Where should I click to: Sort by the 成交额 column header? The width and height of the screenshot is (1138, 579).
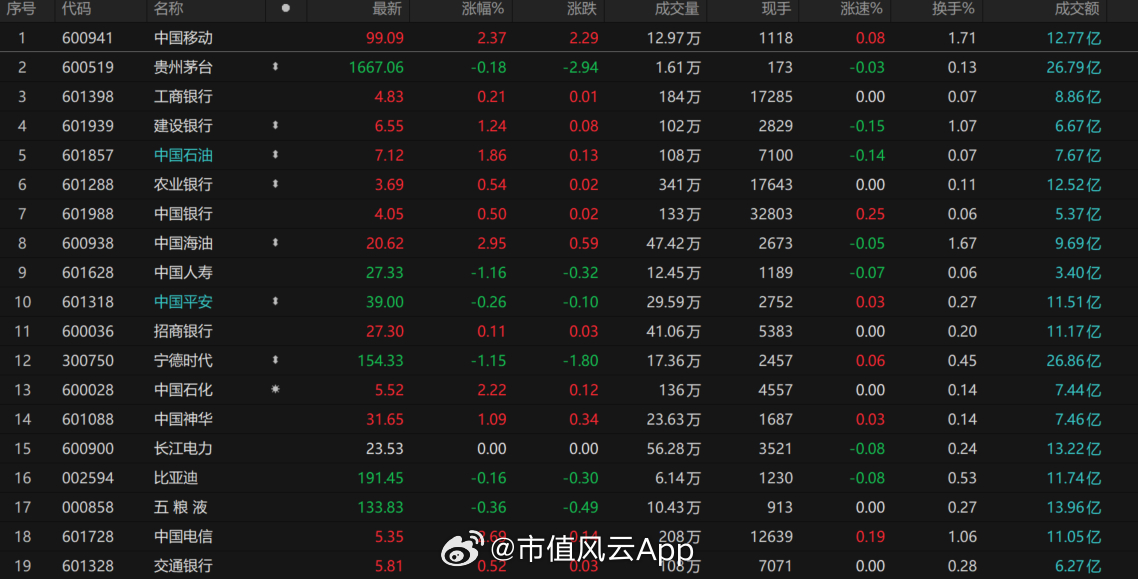pos(1077,9)
